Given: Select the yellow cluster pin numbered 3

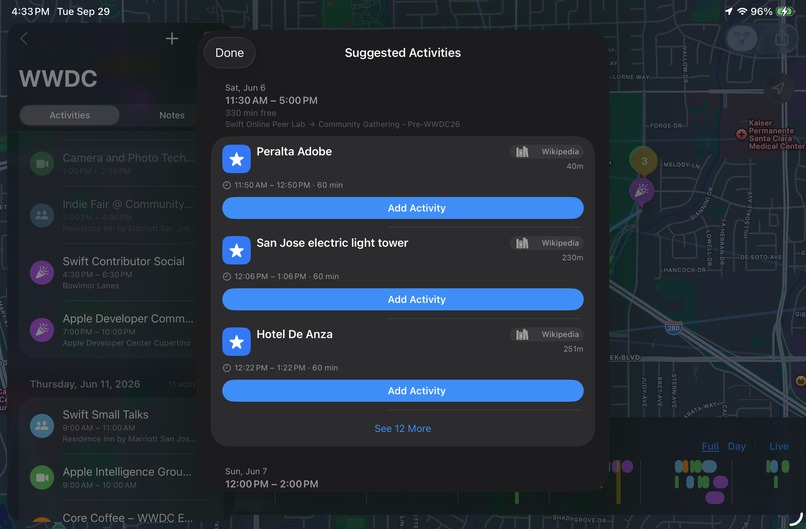Looking at the screenshot, I should coord(644,161).
